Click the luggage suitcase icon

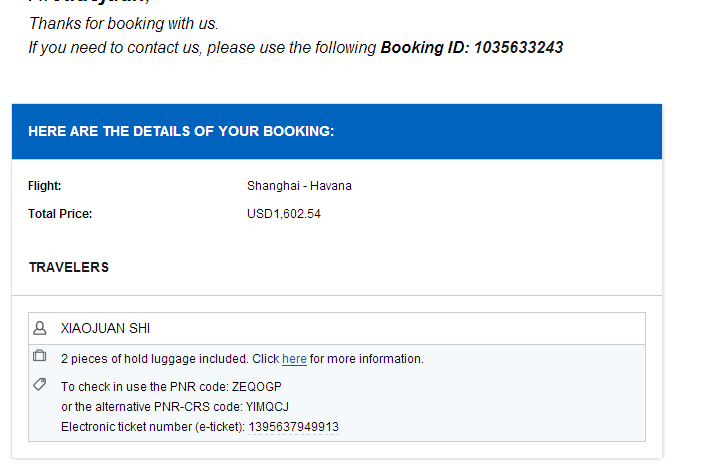point(40,356)
